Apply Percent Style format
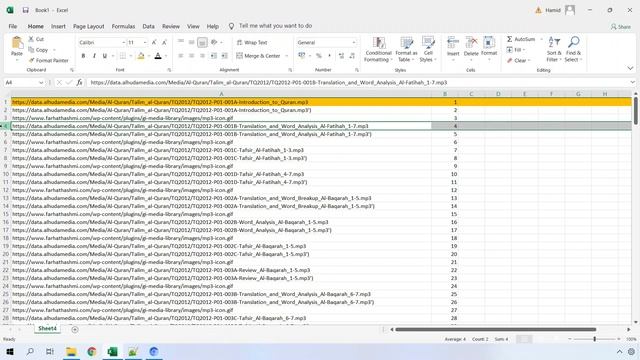This screenshot has width=640, height=360. 319,56
